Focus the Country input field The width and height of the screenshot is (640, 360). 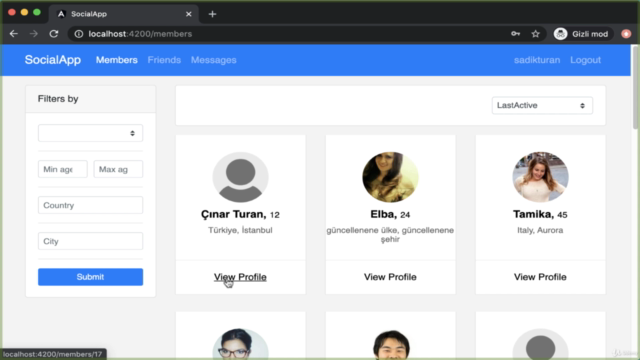tap(90, 205)
